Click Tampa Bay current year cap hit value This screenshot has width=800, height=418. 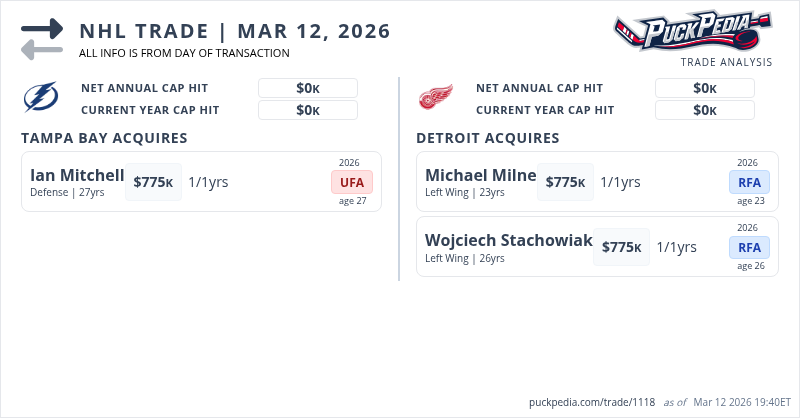308,110
